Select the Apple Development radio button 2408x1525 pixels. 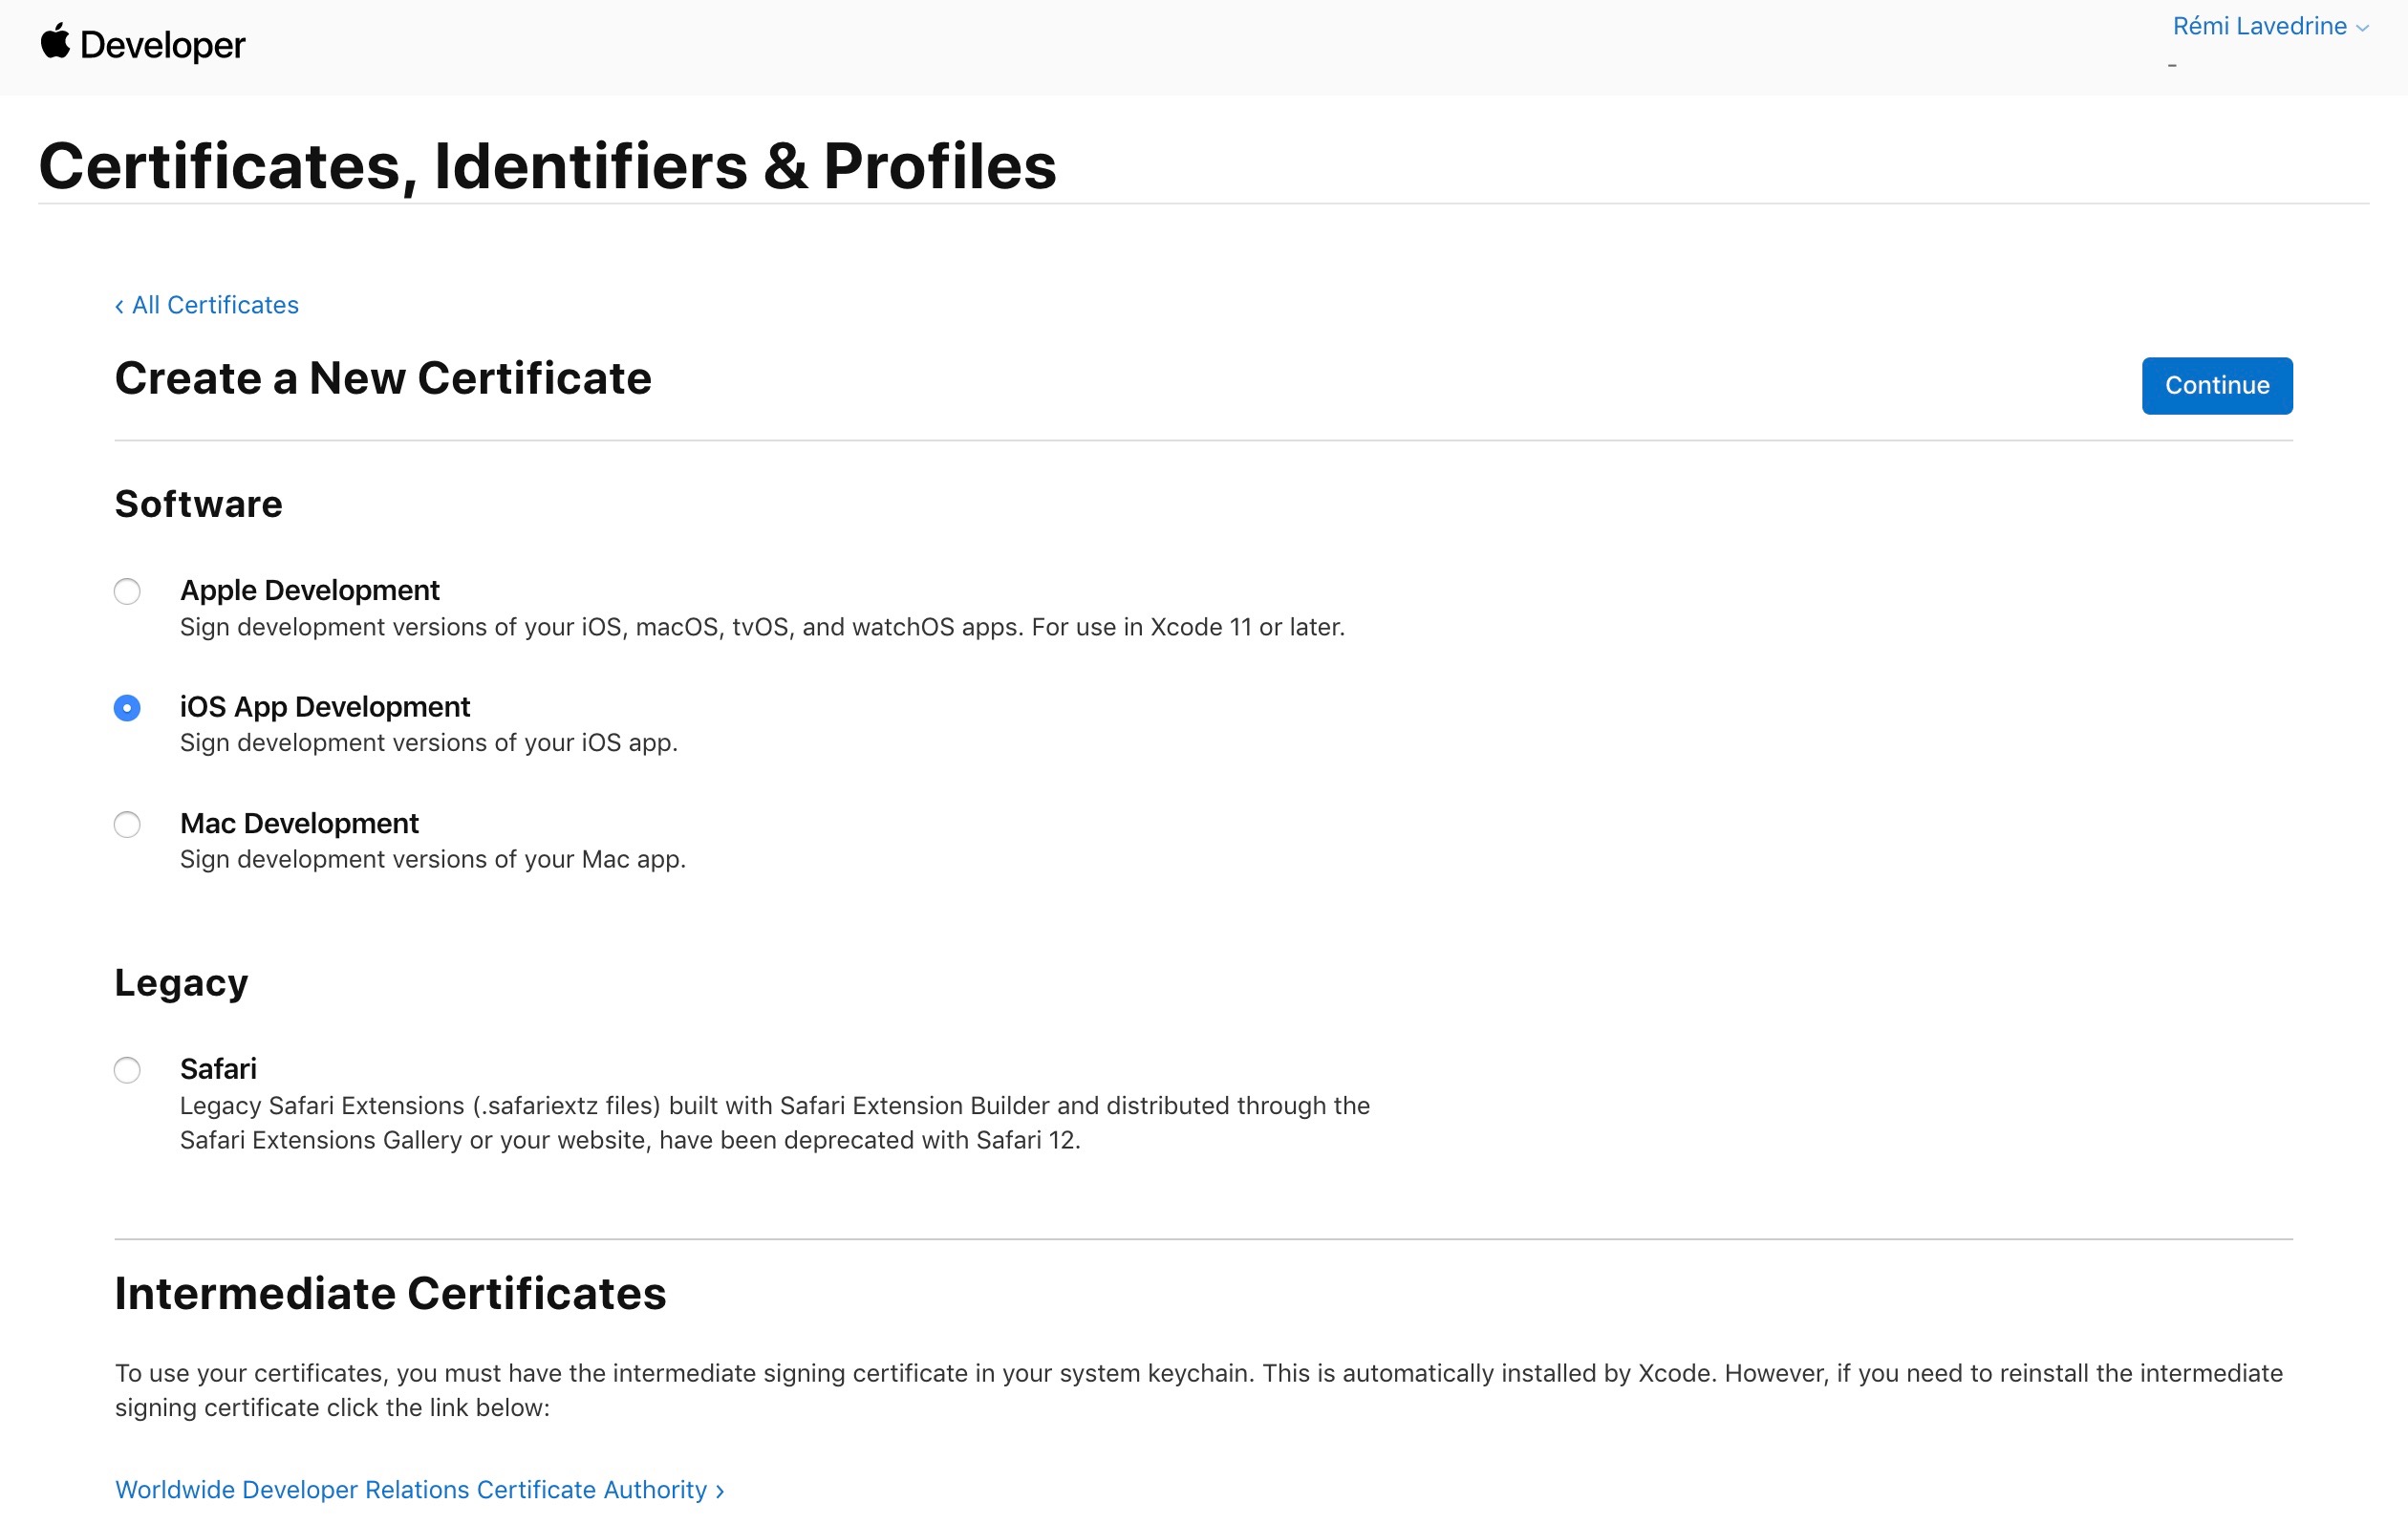[127, 591]
